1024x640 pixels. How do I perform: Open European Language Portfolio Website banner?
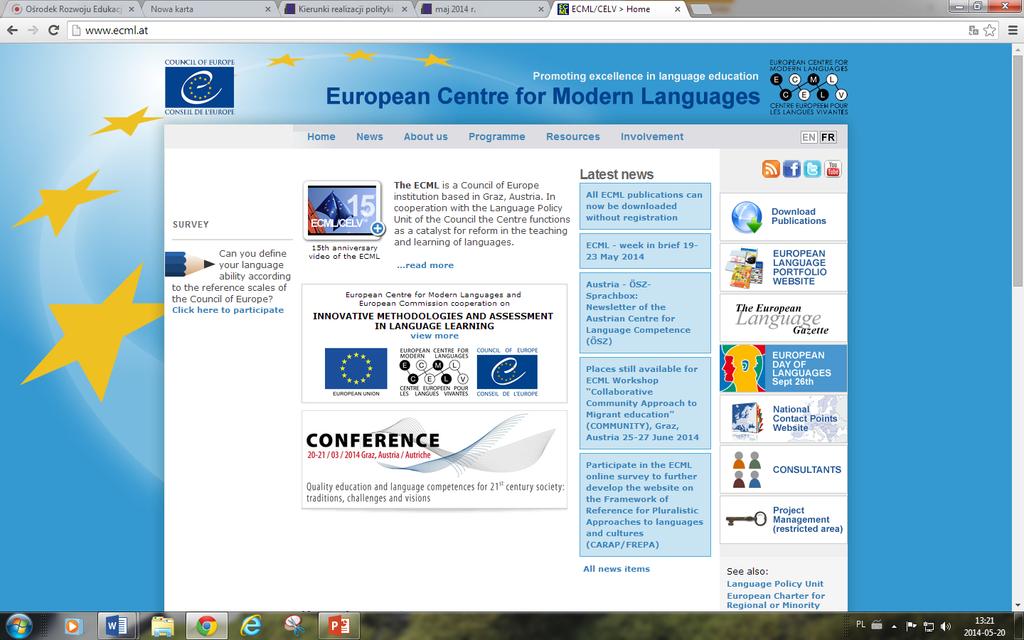[x=784, y=268]
